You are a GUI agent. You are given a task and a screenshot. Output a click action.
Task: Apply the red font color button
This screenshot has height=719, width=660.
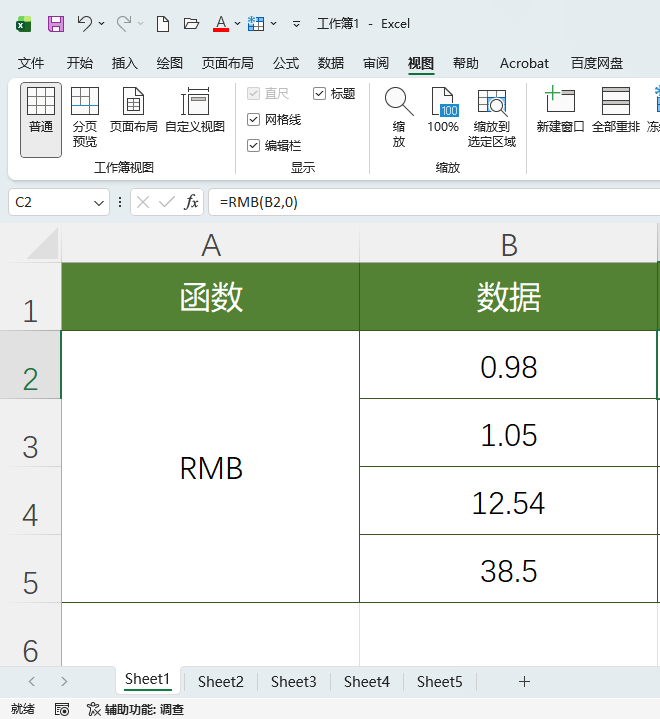pos(221,23)
